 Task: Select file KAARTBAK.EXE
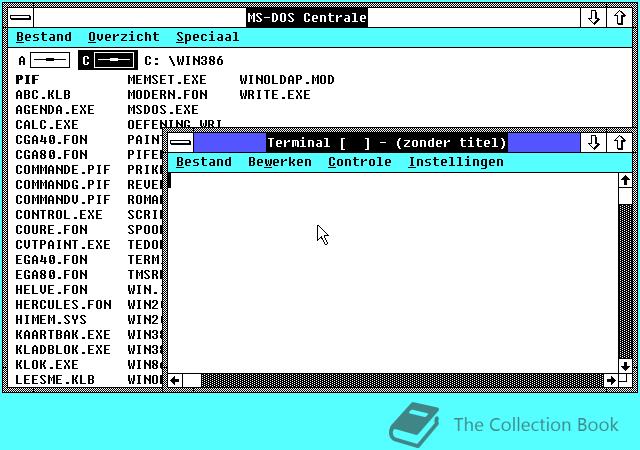coord(63,334)
